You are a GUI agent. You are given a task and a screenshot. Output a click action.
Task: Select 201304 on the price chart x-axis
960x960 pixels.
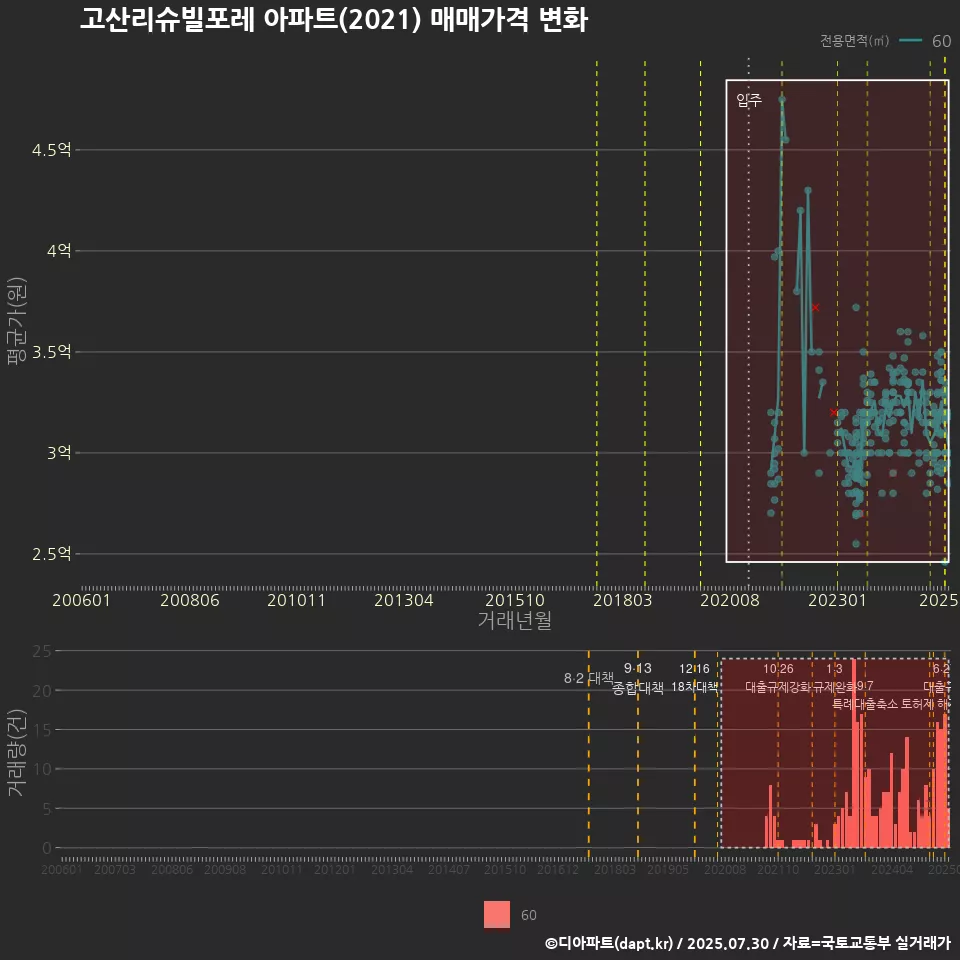tap(403, 600)
